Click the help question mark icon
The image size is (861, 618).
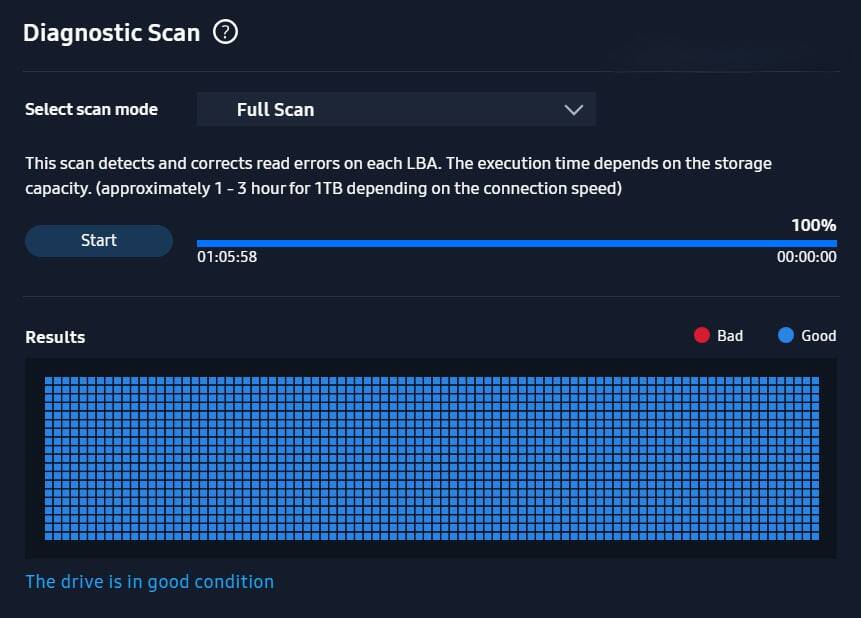tap(225, 32)
